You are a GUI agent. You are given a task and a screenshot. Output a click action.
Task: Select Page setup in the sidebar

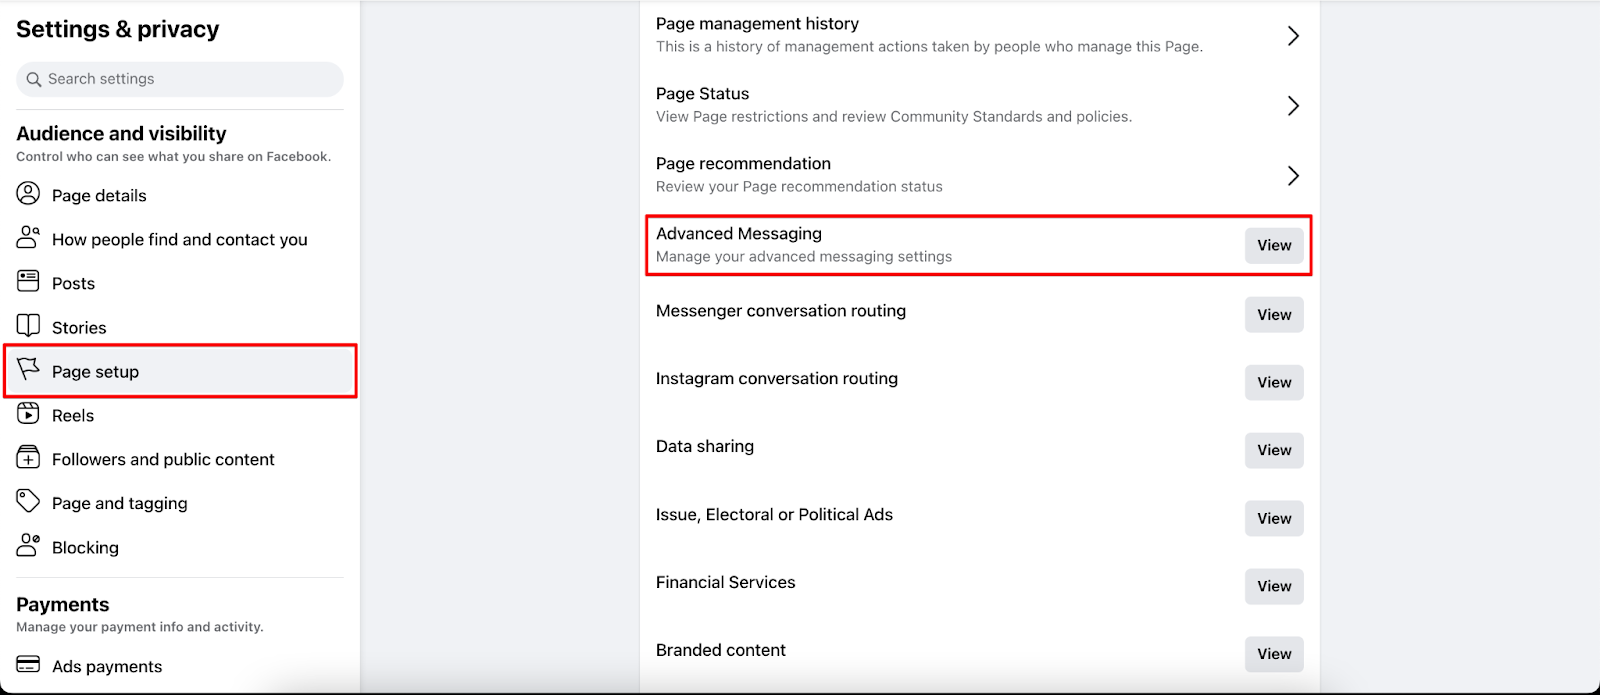[180, 371]
